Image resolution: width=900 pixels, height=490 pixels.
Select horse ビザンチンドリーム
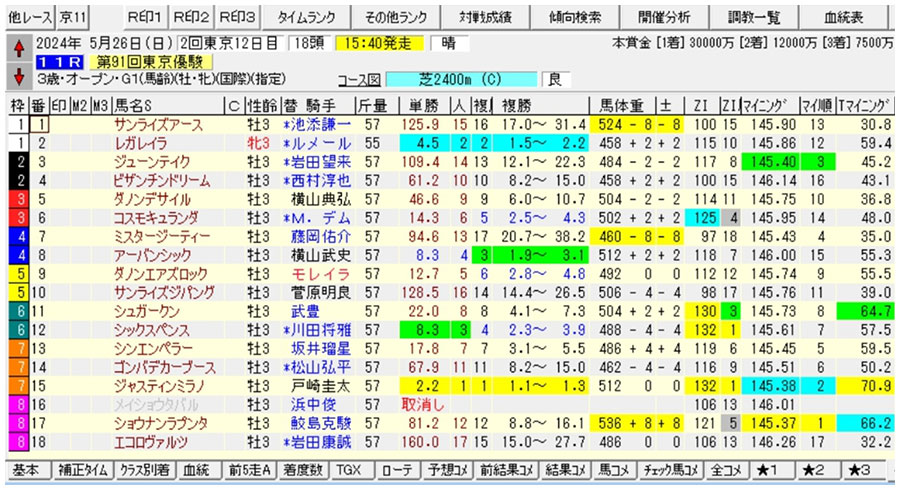(x=161, y=181)
